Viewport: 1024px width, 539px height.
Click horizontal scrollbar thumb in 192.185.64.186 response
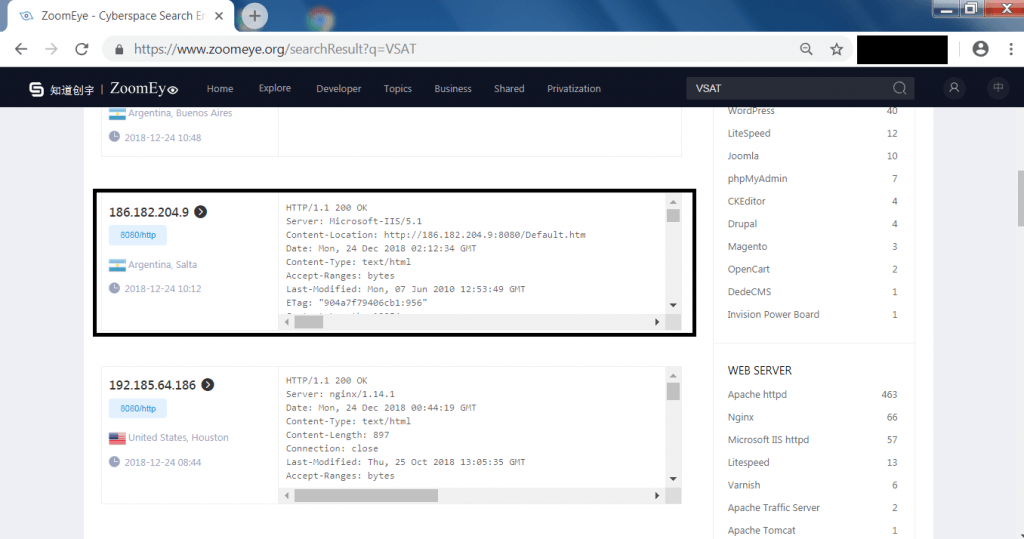pos(366,496)
